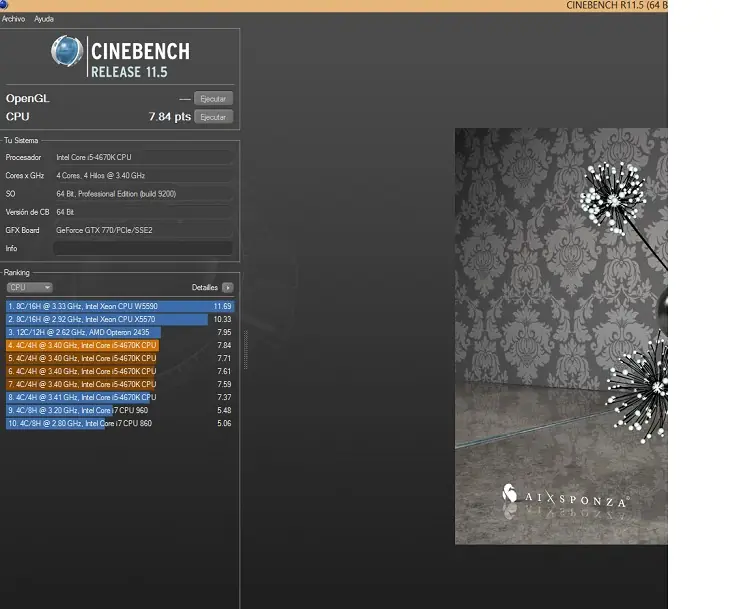Click the CPU score 7.84 pts
Image resolution: width=750 pixels, height=609 pixels.
[169, 117]
